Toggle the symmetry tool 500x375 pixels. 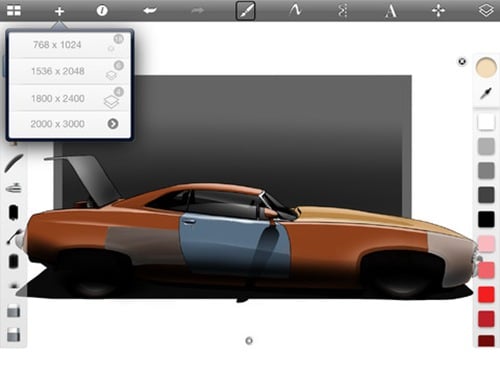[x=342, y=11]
